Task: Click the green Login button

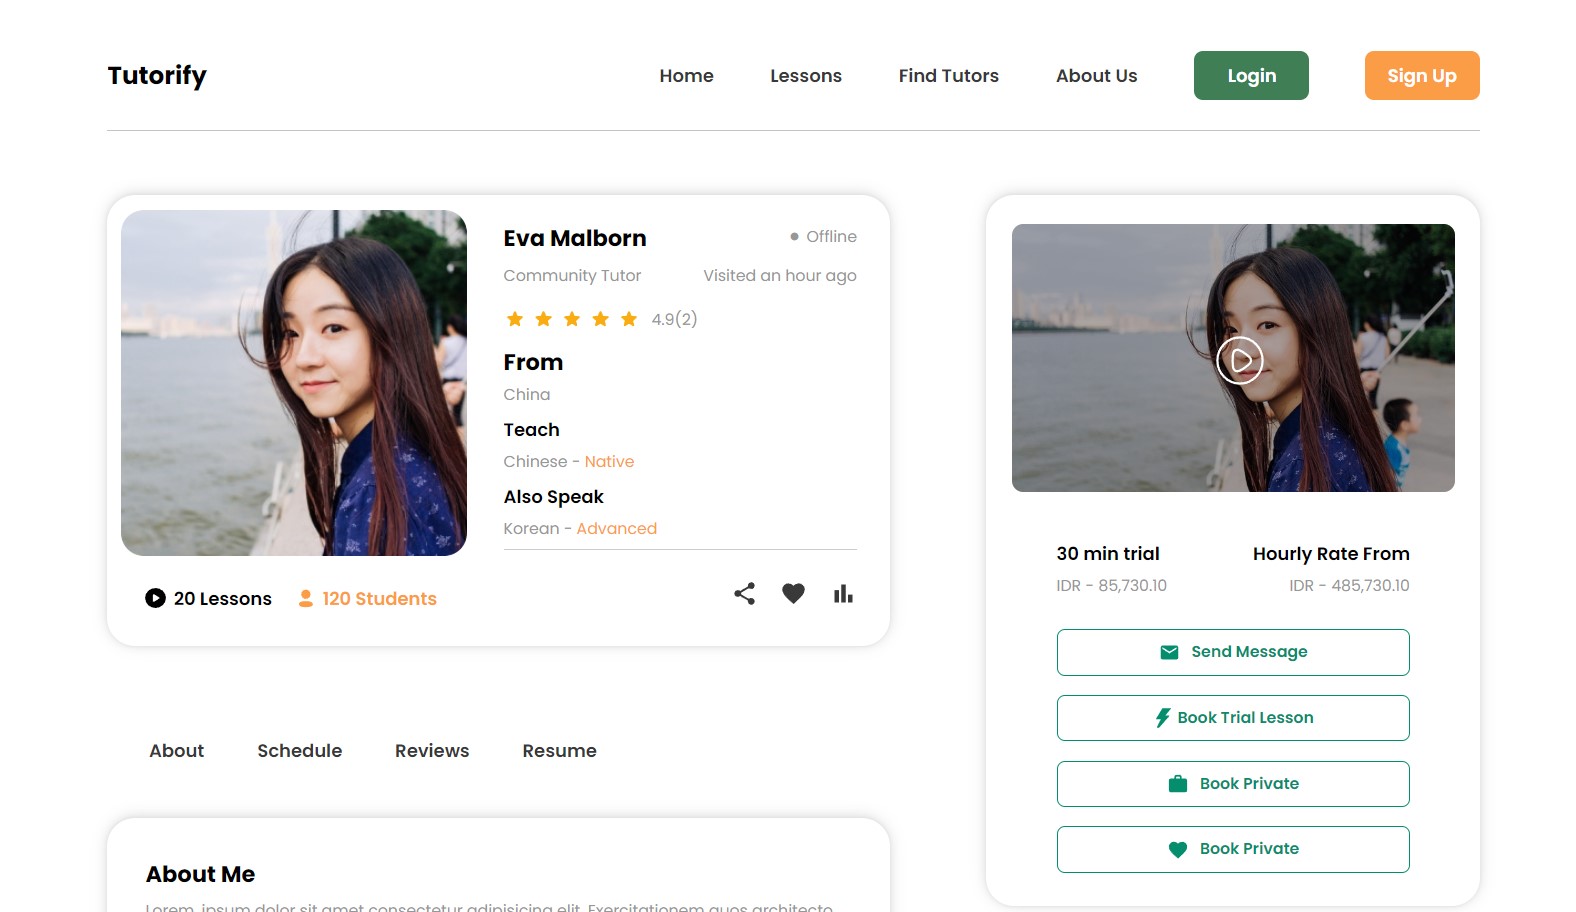Action: [1251, 76]
